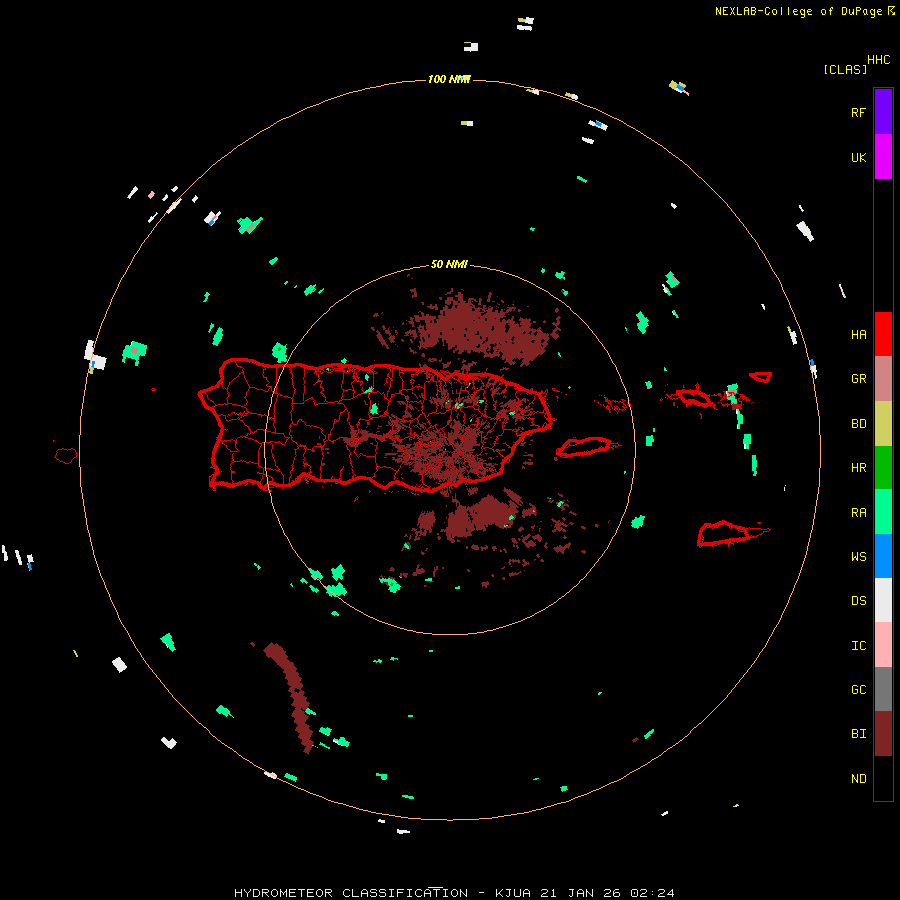Click the IC pink legend swatch
The height and width of the screenshot is (900, 900).
point(883,645)
